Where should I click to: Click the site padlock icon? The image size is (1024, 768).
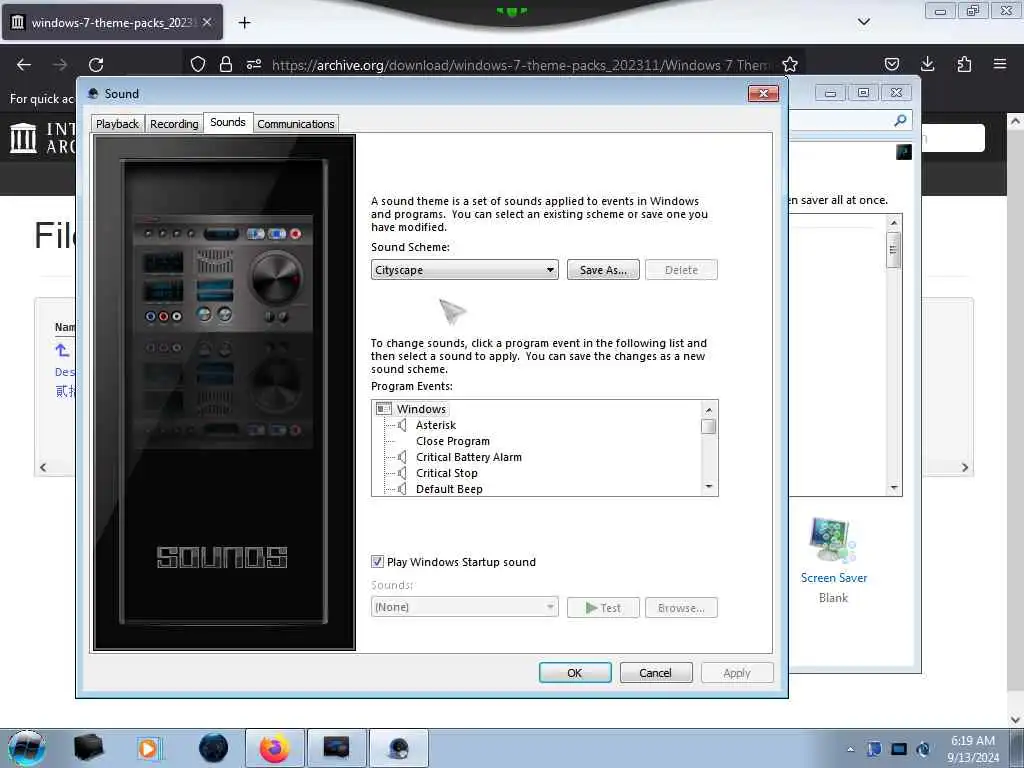click(226, 64)
